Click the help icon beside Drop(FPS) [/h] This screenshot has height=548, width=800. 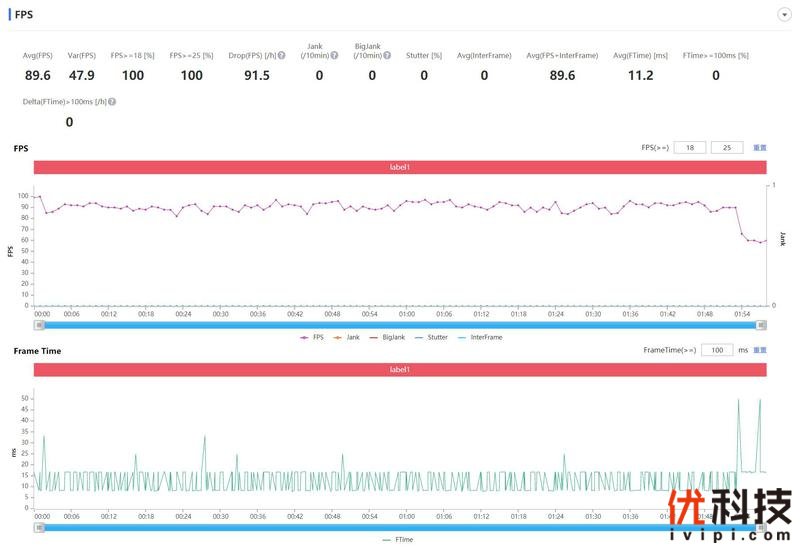[x=281, y=56]
